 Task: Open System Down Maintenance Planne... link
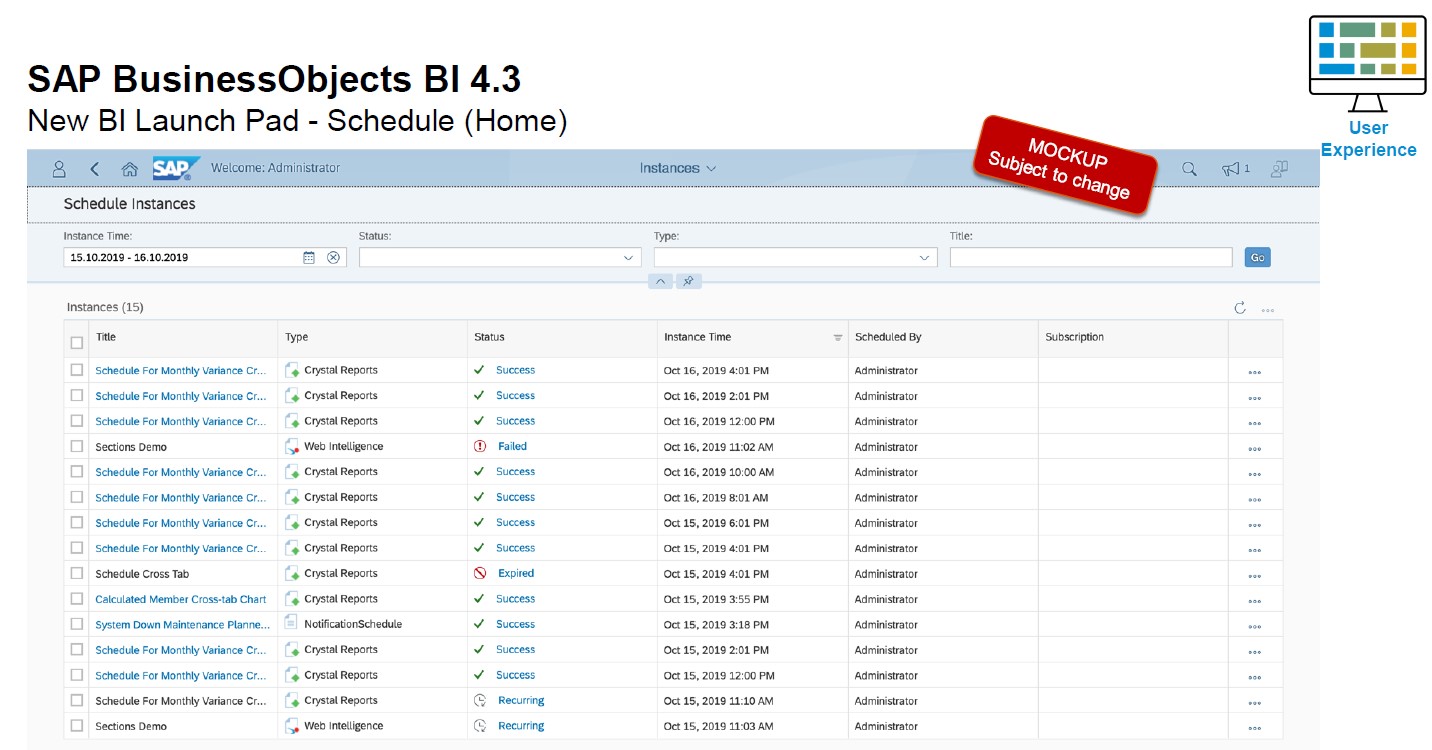click(182, 625)
